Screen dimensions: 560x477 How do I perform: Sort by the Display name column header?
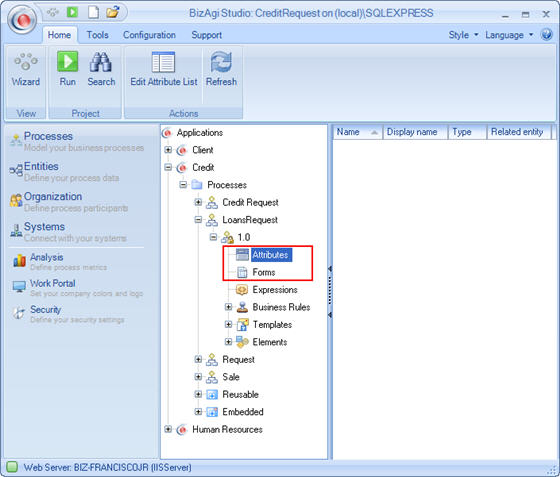[415, 132]
